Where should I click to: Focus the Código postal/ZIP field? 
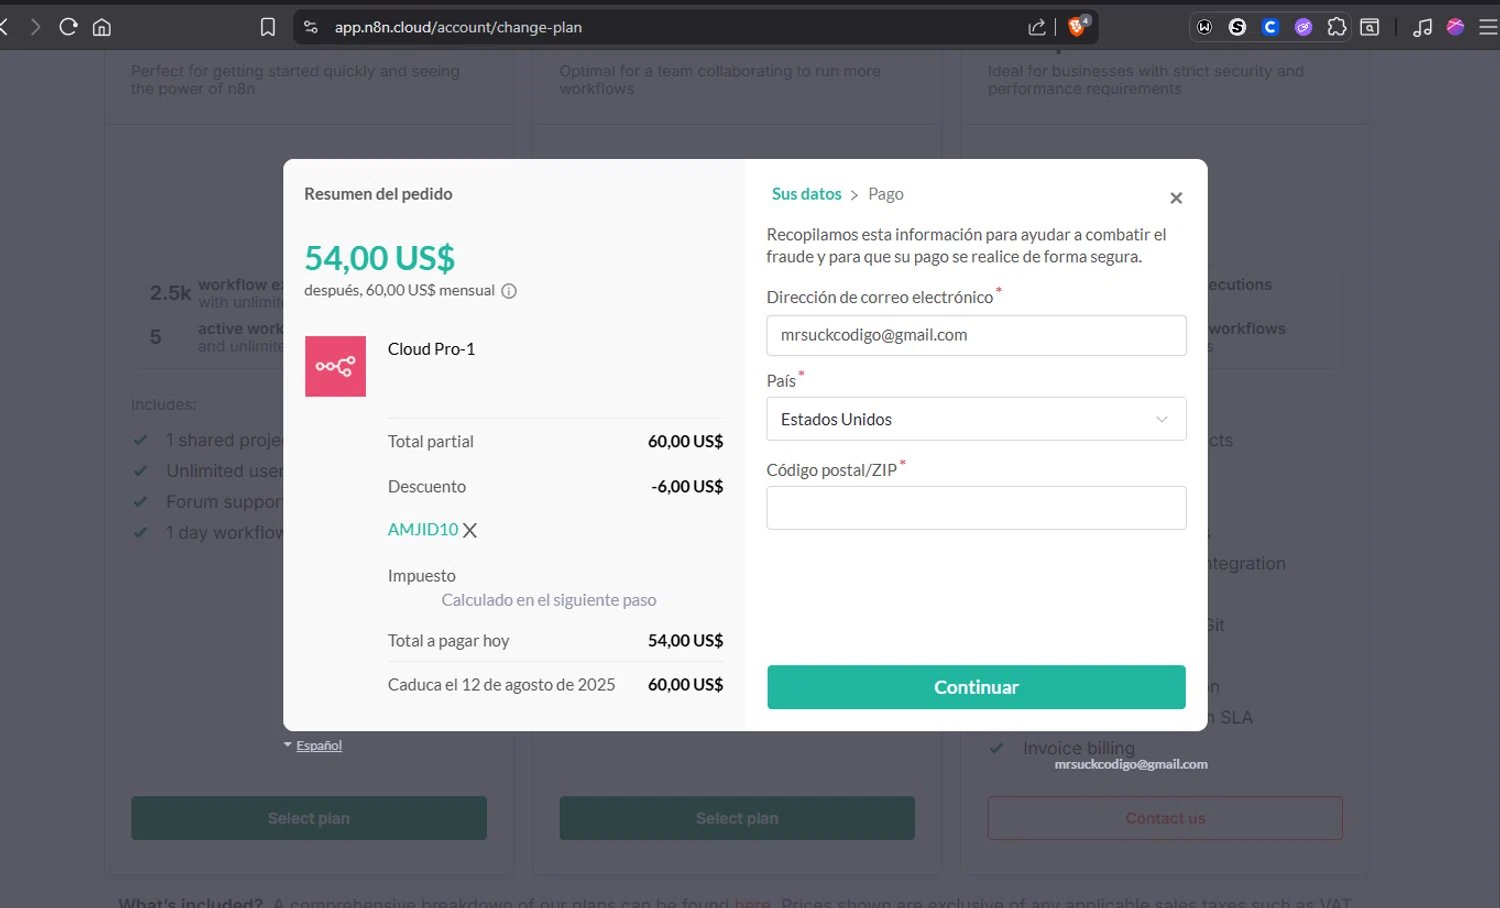pyautogui.click(x=976, y=508)
